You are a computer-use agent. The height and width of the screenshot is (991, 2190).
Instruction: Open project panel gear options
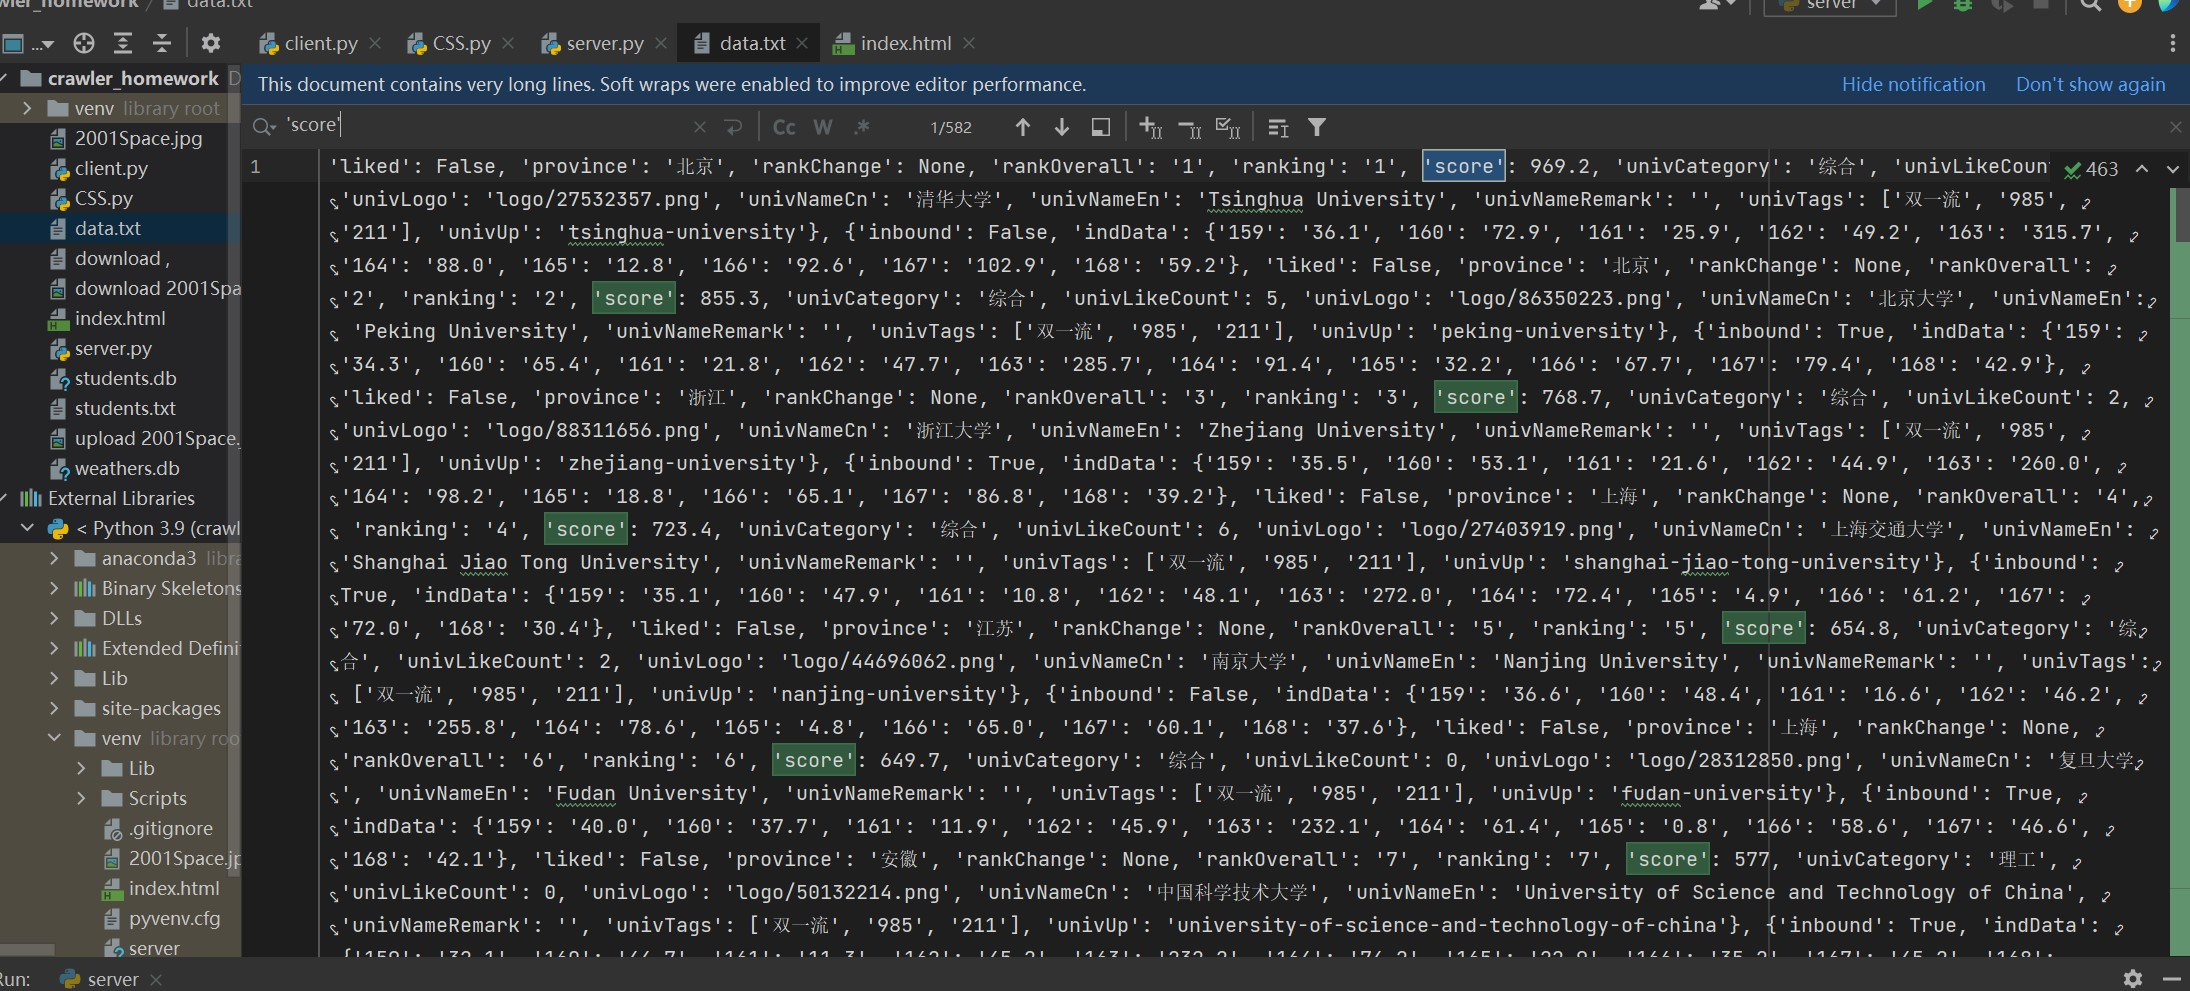point(210,43)
